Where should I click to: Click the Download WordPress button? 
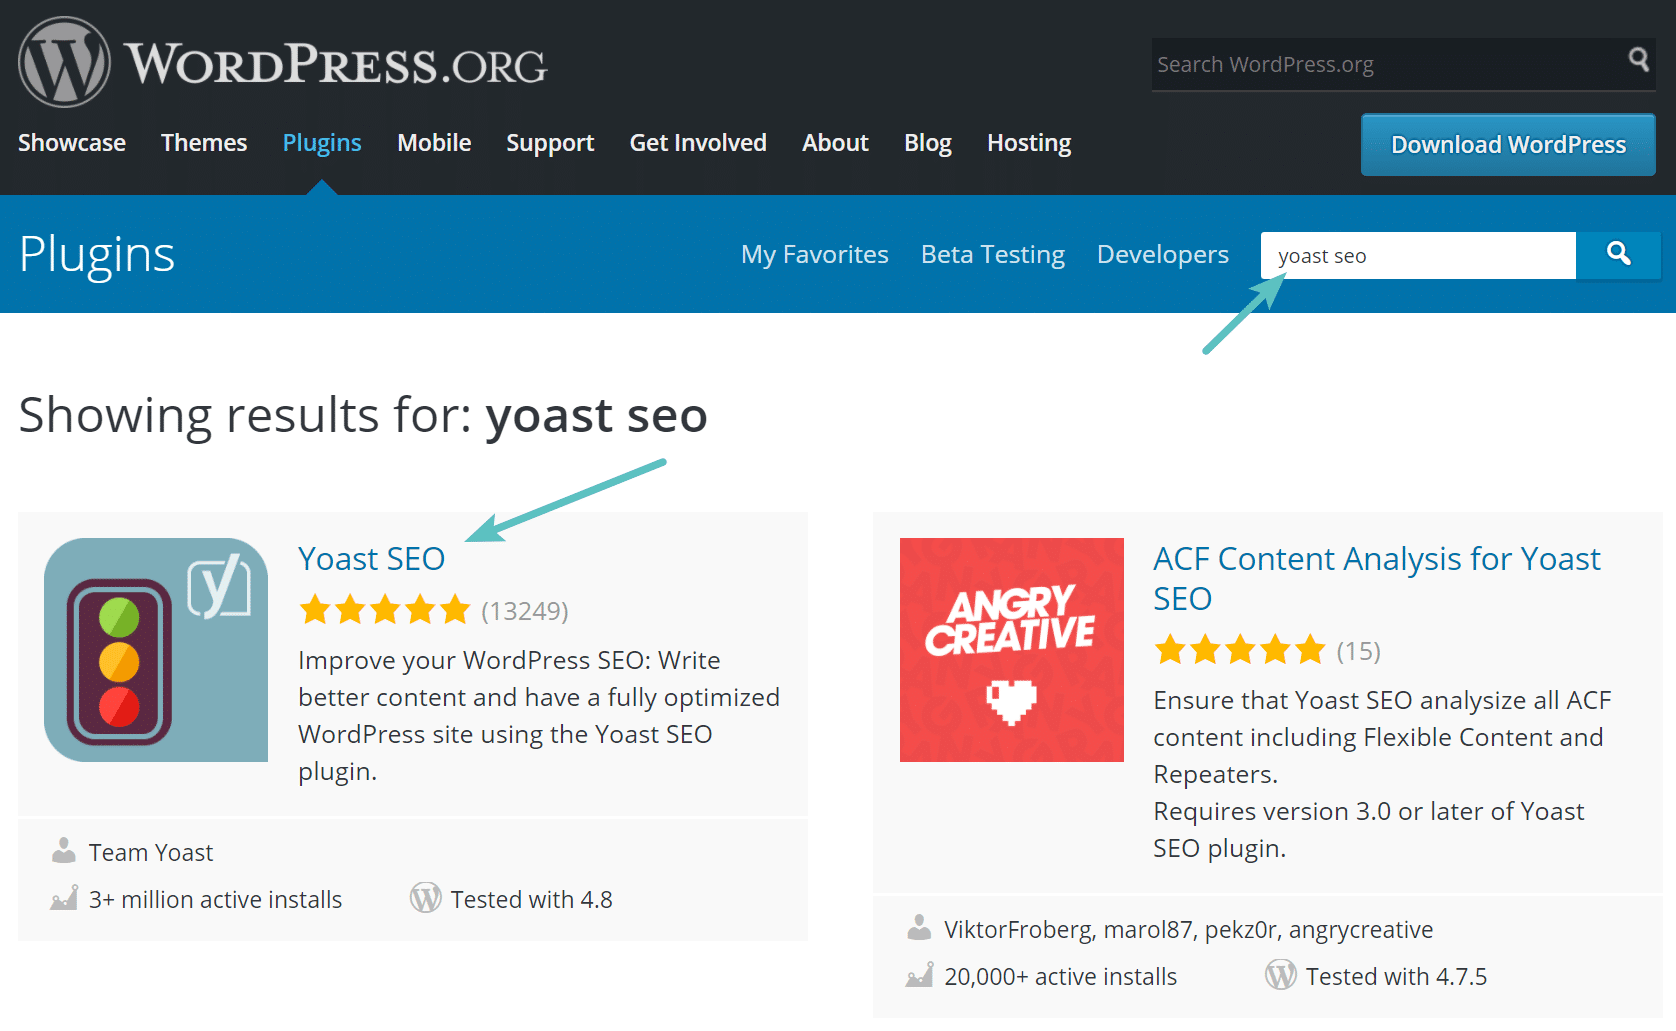(x=1507, y=144)
